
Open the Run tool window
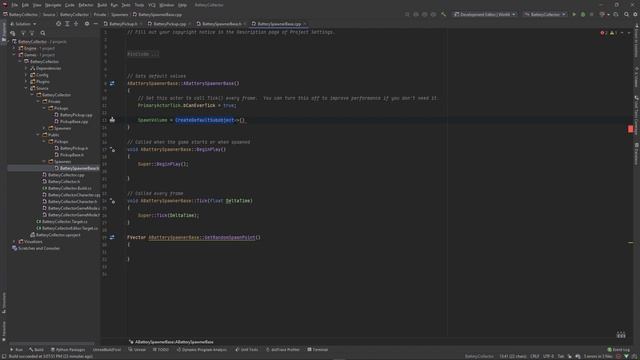coord(17,350)
